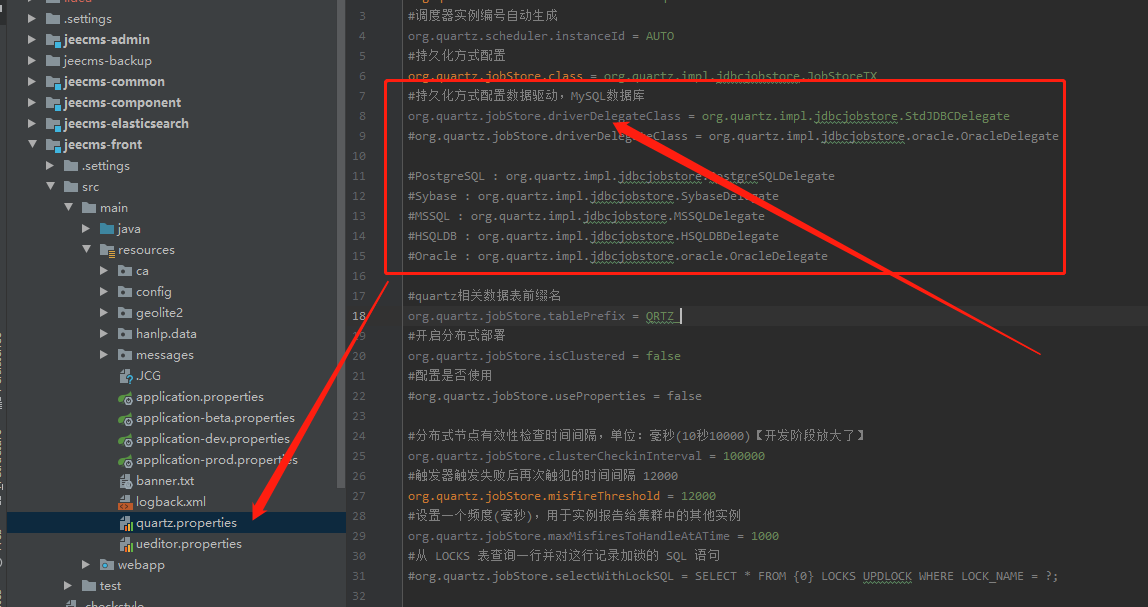Image resolution: width=1148 pixels, height=607 pixels.
Task: Select the jeecms-backup folder name
Action: pyautogui.click(x=108, y=61)
